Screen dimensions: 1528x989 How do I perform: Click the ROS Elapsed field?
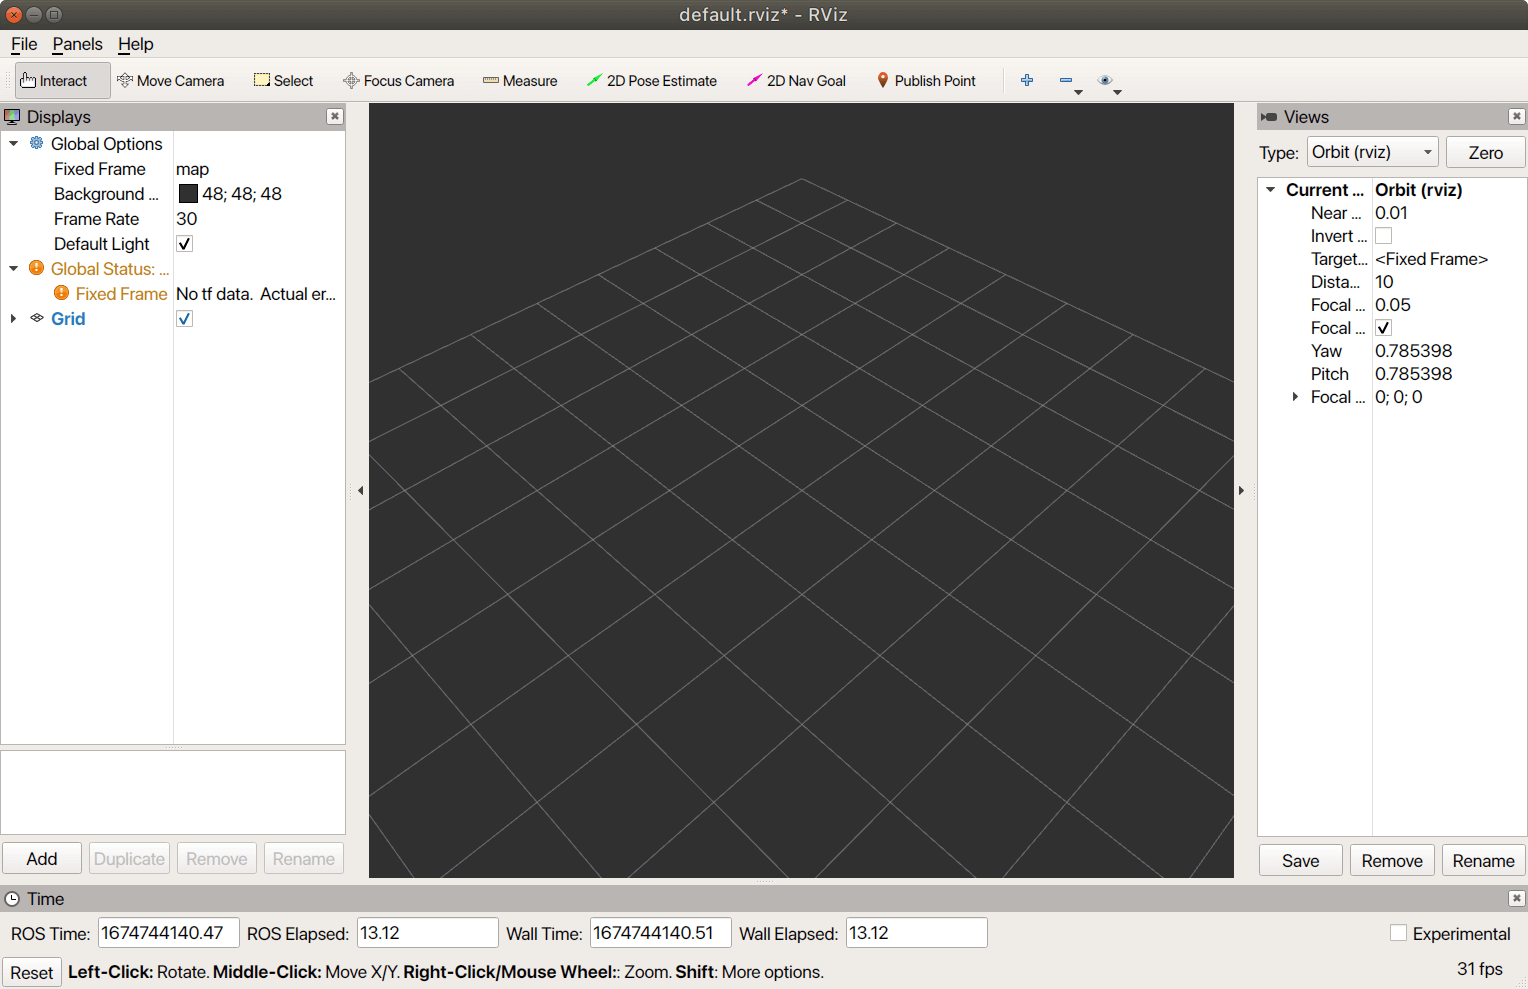427,933
